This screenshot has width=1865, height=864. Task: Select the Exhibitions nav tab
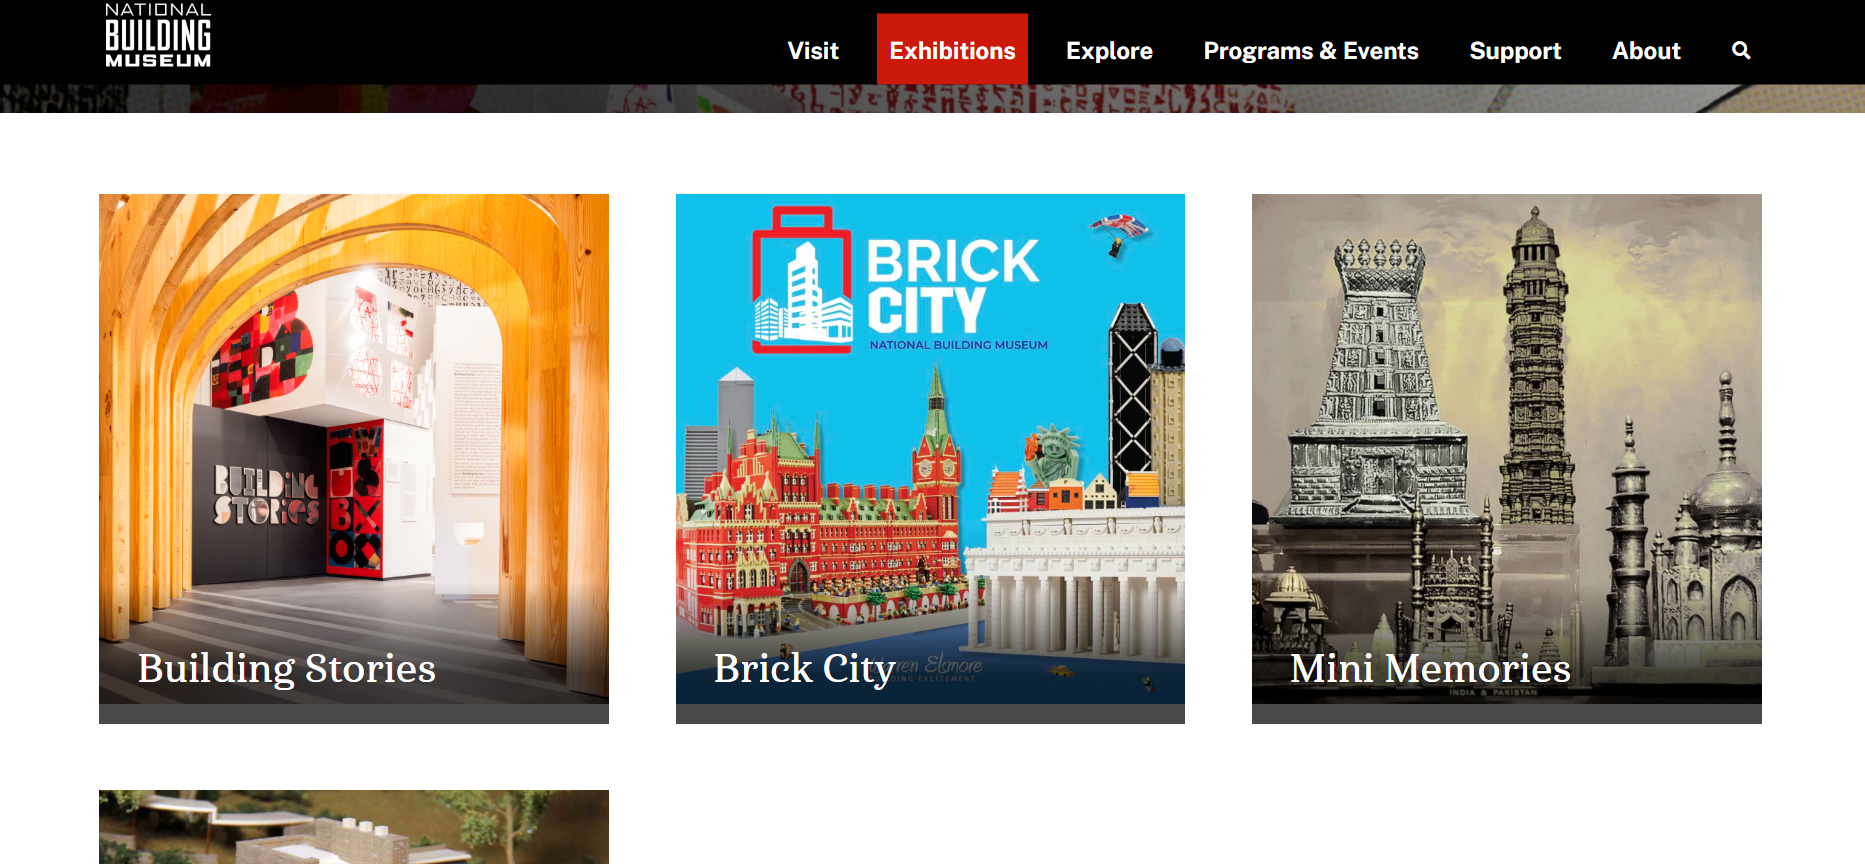pos(952,50)
